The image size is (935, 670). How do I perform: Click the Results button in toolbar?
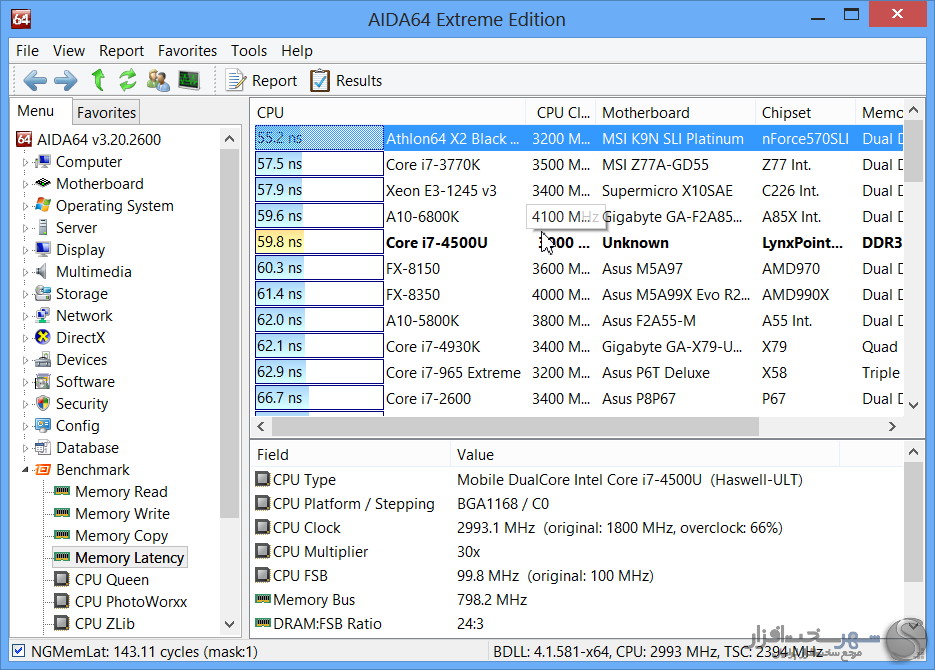point(346,81)
